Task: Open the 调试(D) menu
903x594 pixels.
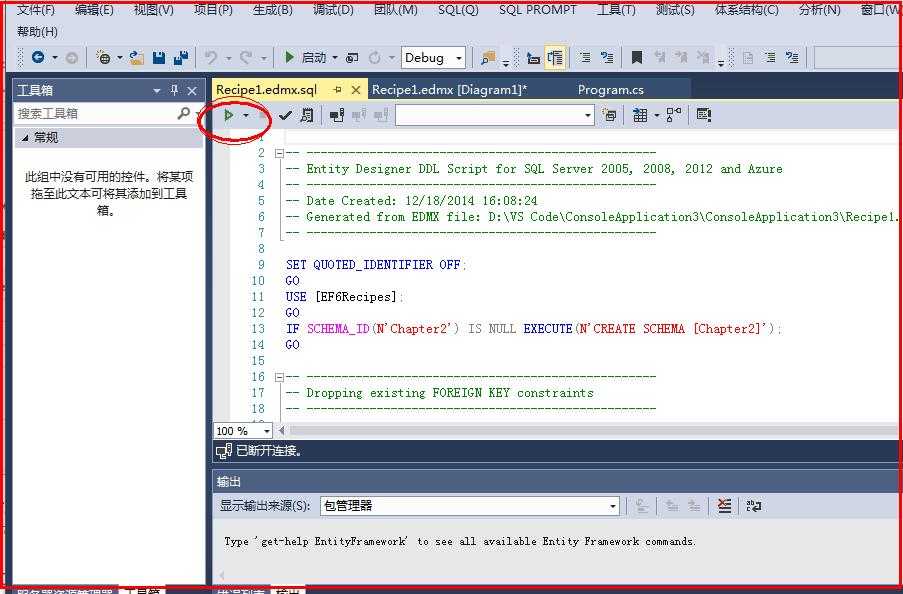Action: 333,10
